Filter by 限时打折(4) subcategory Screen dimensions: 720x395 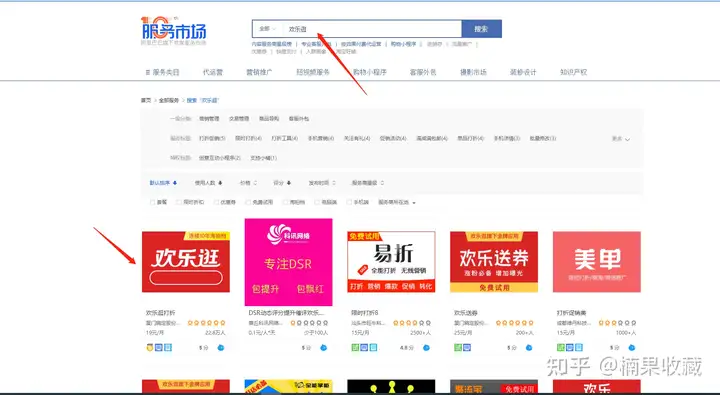(248, 138)
